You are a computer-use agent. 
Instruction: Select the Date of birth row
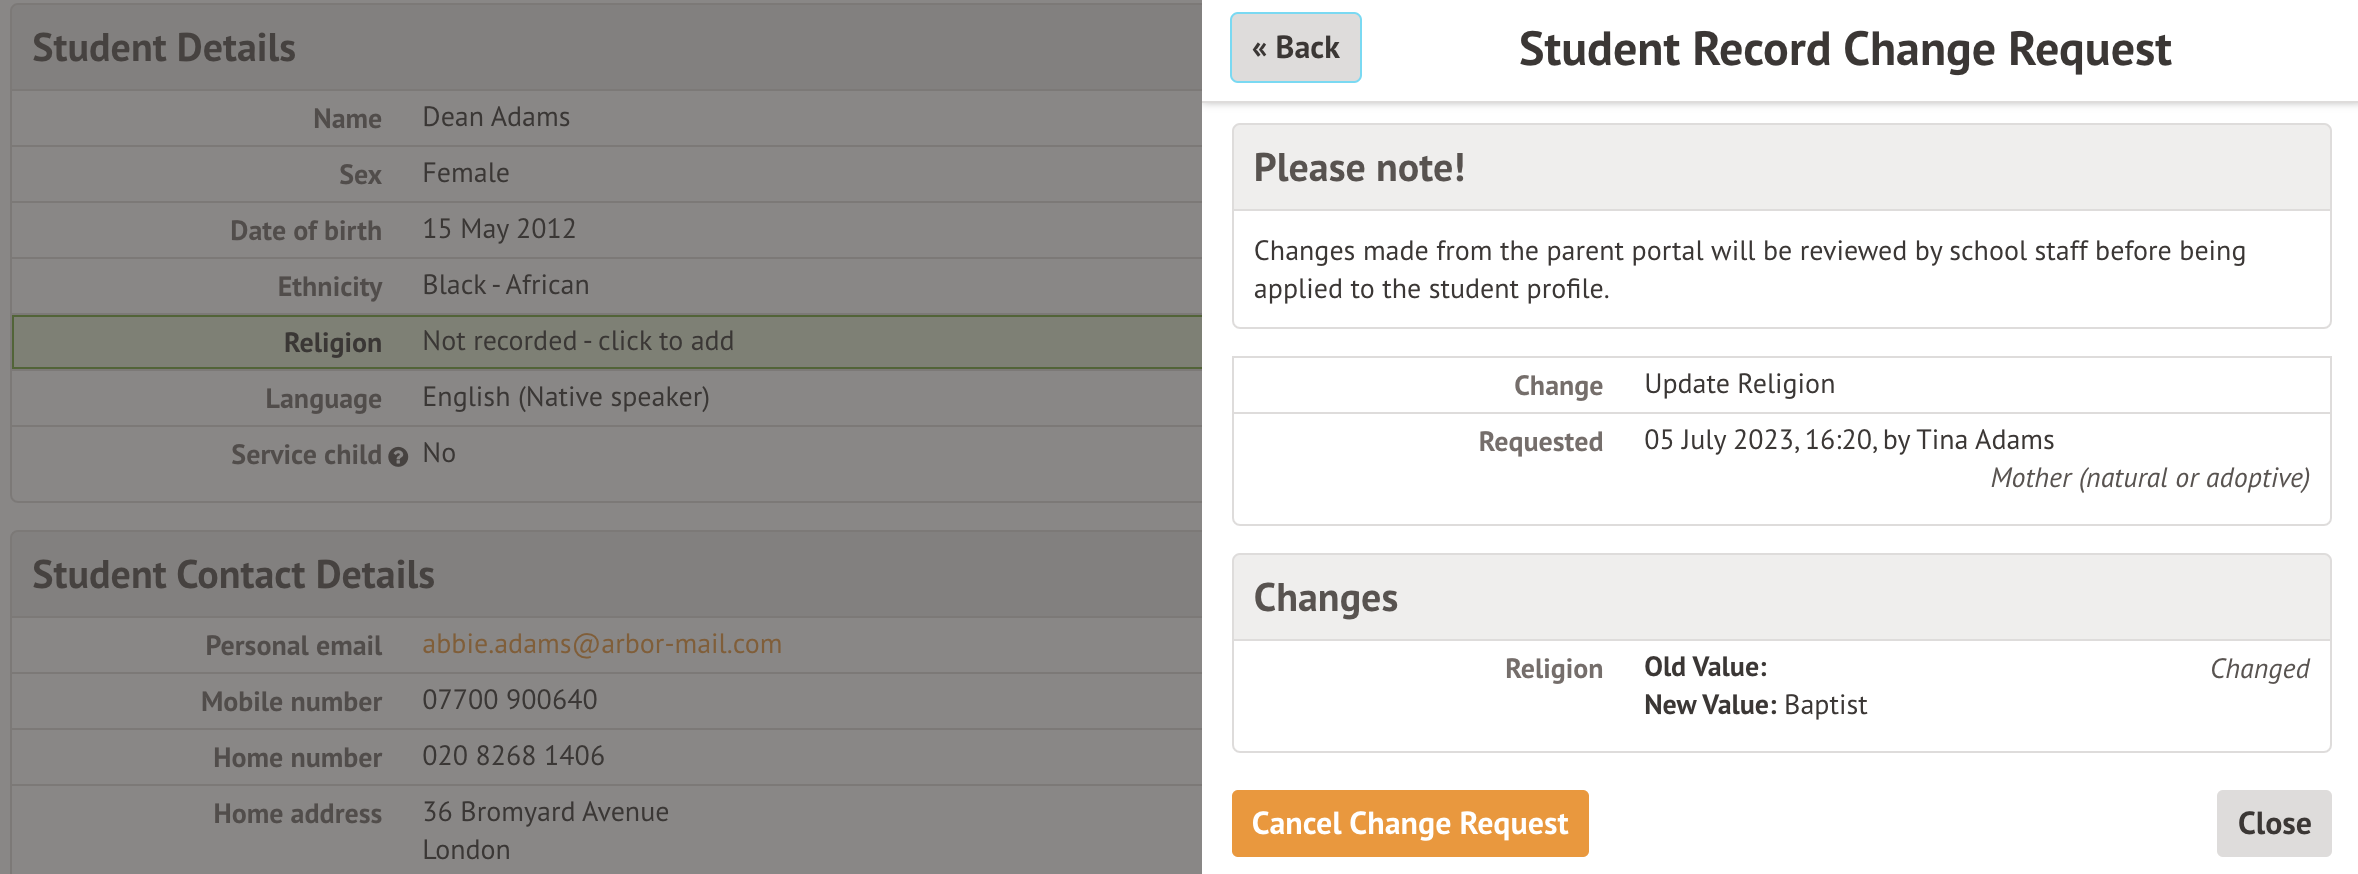pos(498,230)
